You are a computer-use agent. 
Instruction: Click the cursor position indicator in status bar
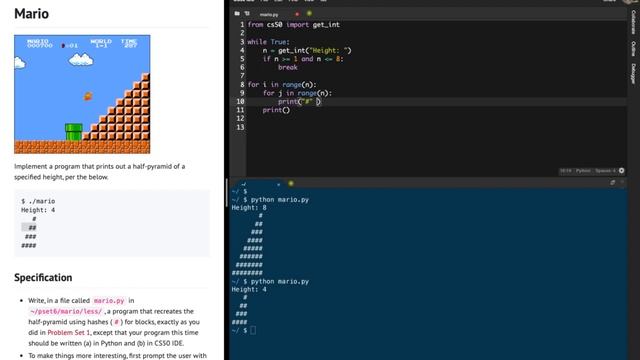(566, 171)
